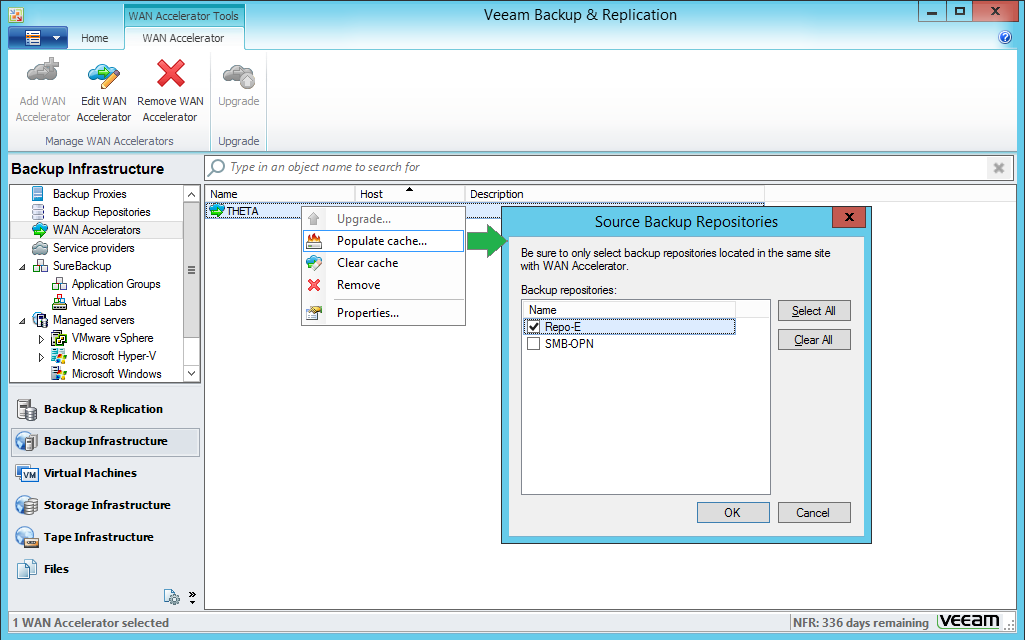Check the SMB-OPN repository checkbox
Viewport: 1025px width, 640px height.
[x=533, y=344]
